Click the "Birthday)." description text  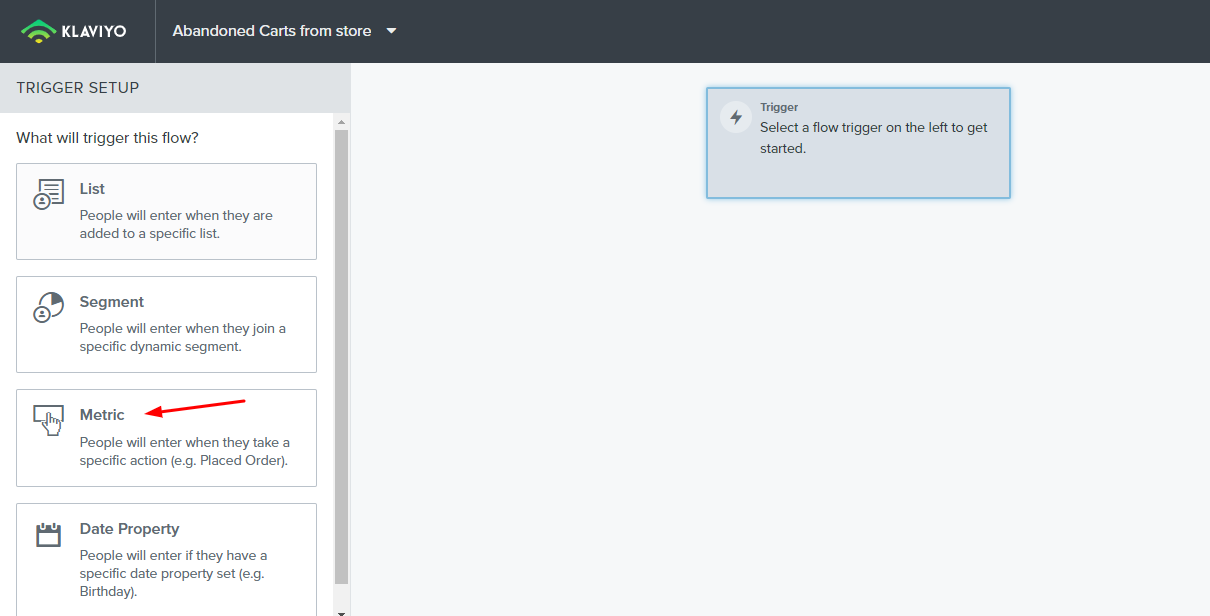(x=108, y=591)
